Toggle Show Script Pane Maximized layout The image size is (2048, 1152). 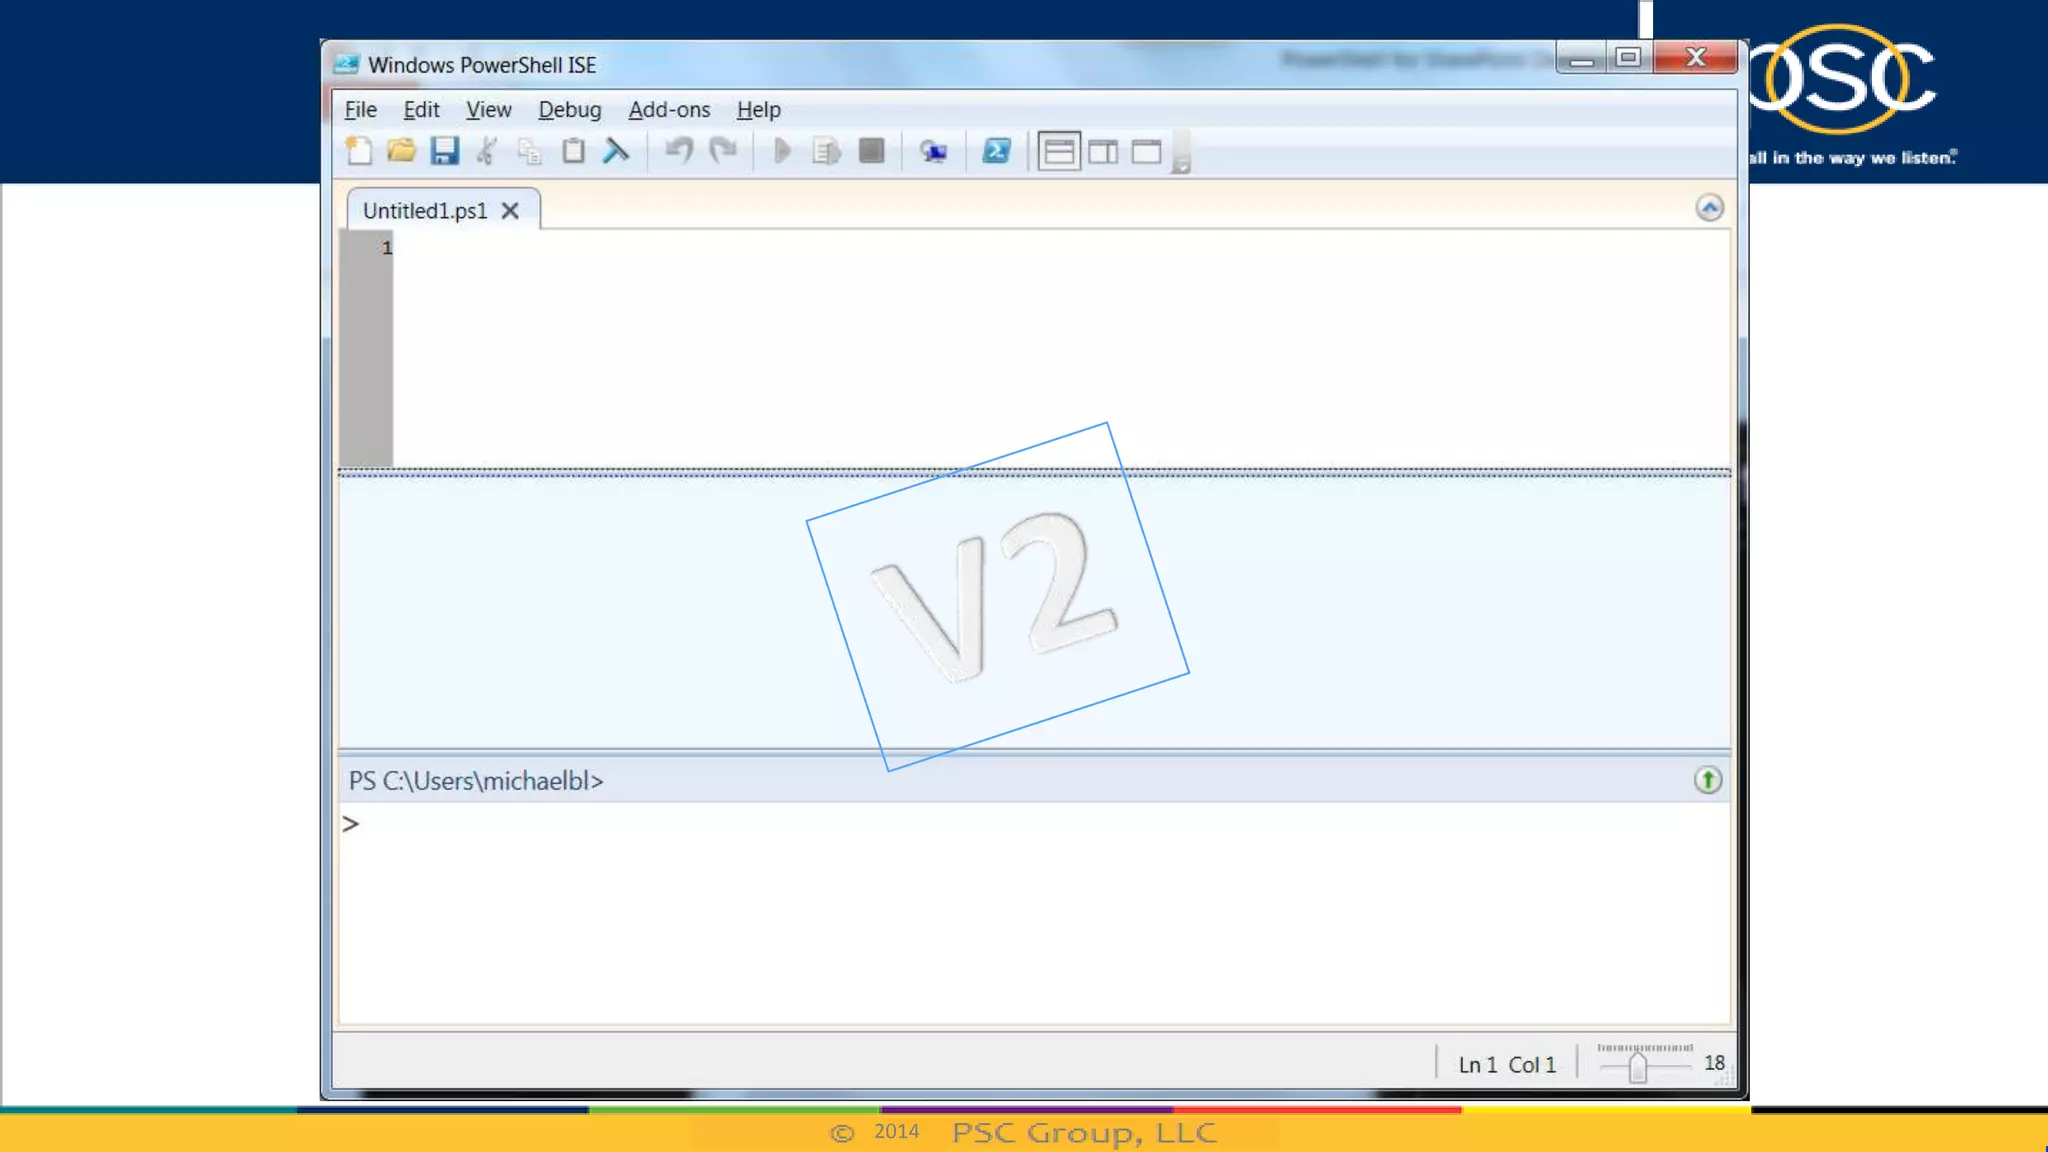click(x=1146, y=152)
